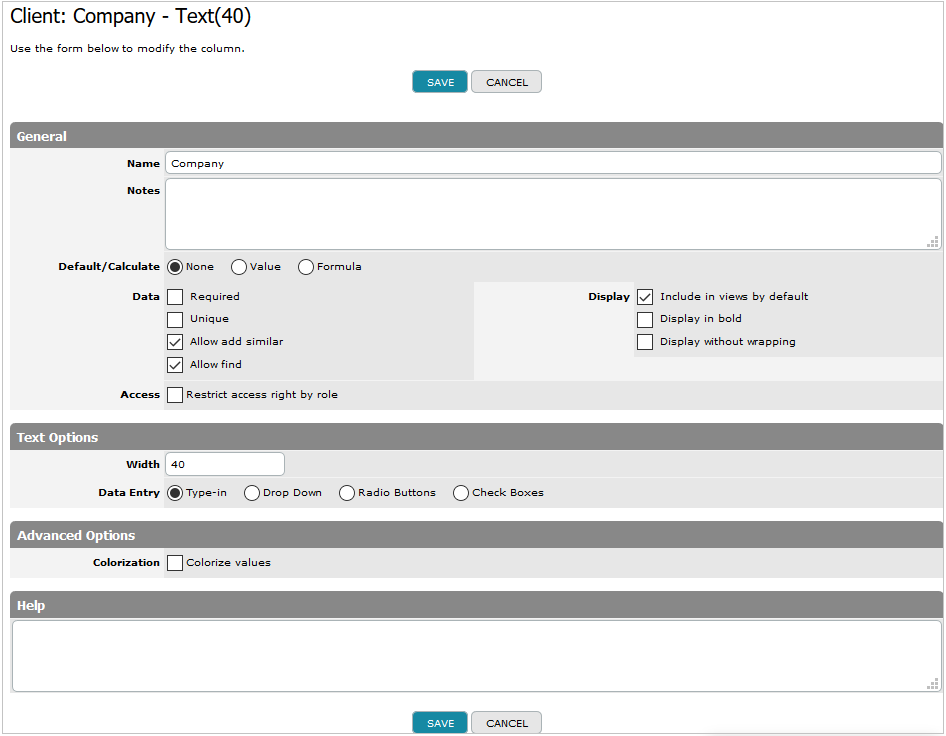The image size is (946, 736).
Task: Enable Restrict access right by role
Action: coord(175,395)
